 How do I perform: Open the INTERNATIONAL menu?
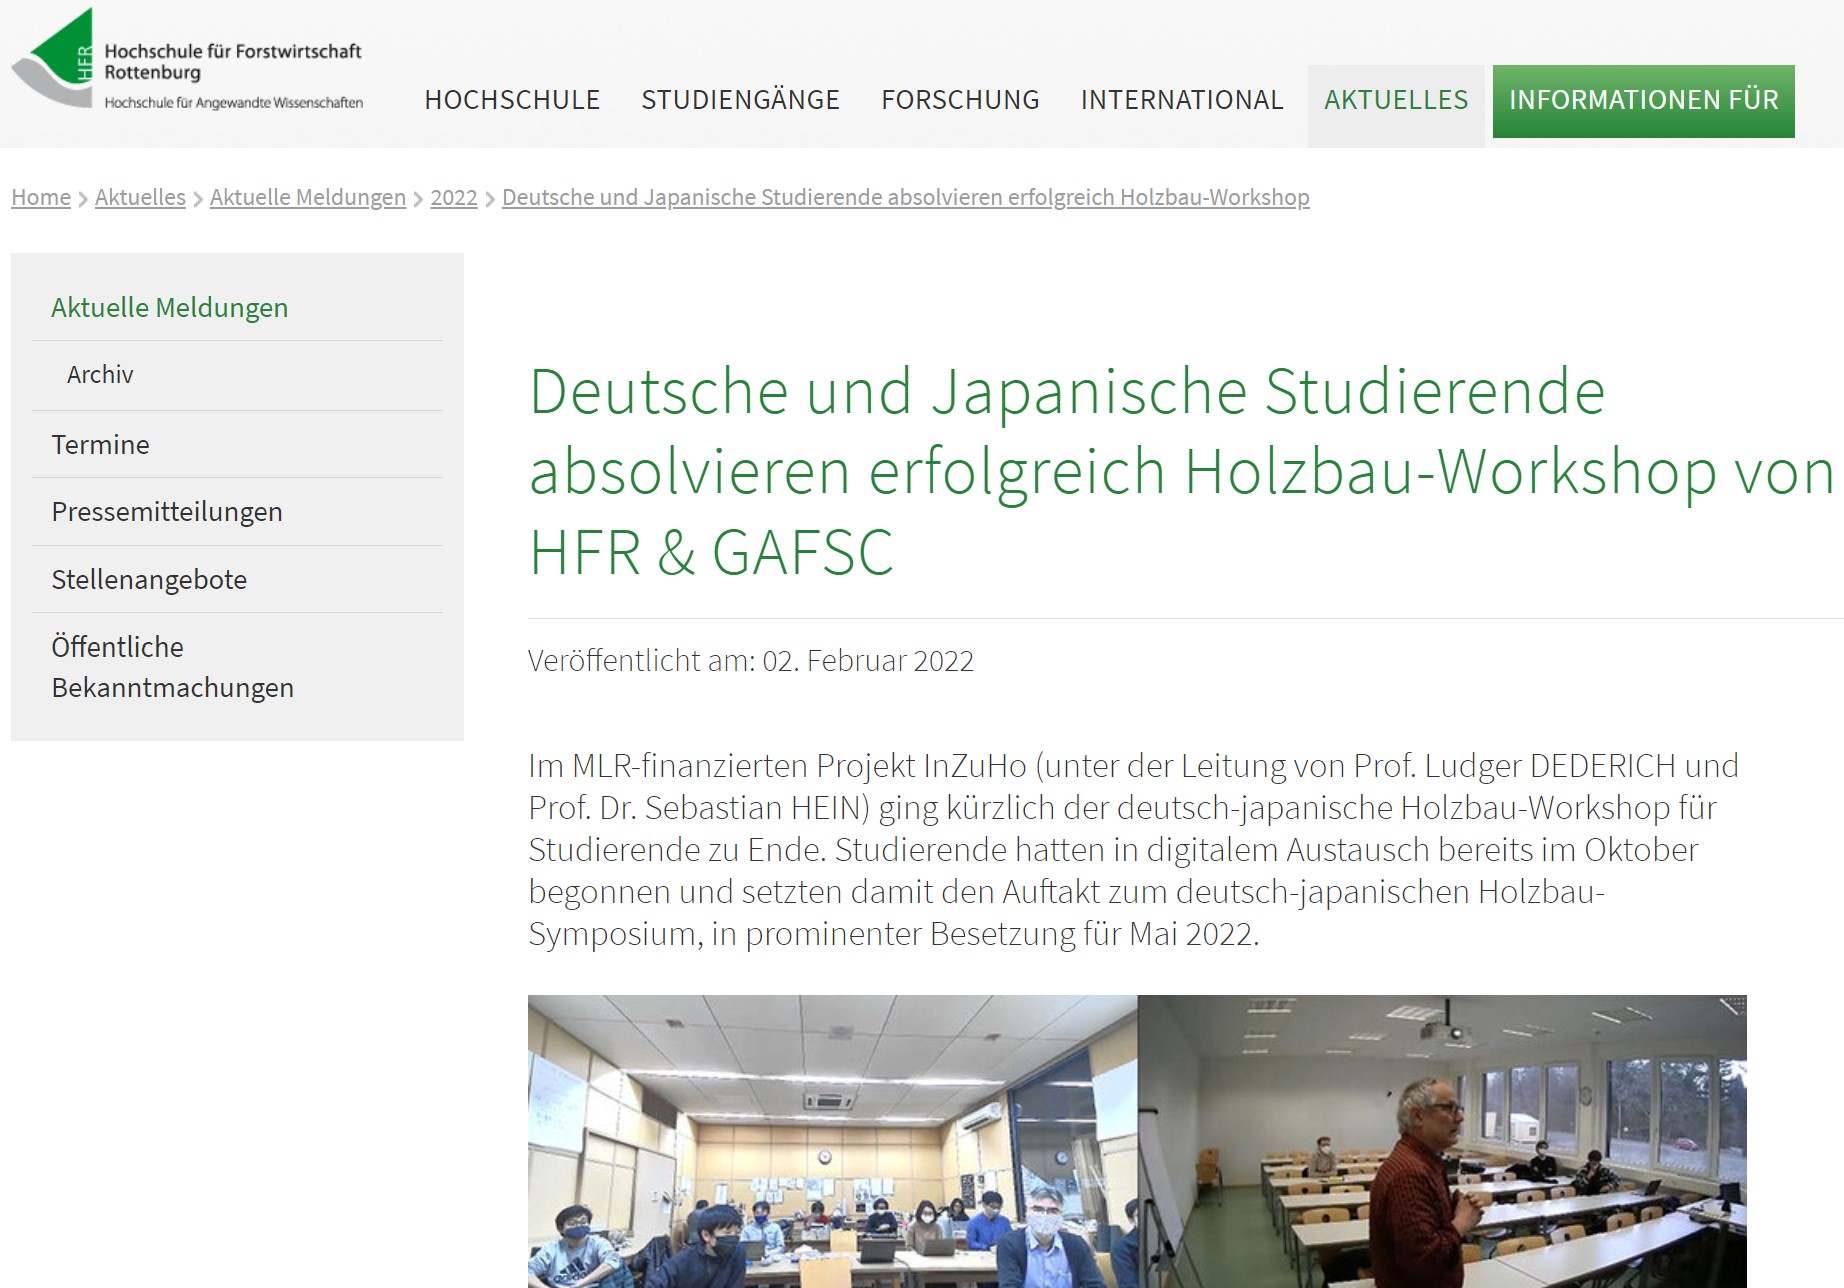[x=1182, y=100]
